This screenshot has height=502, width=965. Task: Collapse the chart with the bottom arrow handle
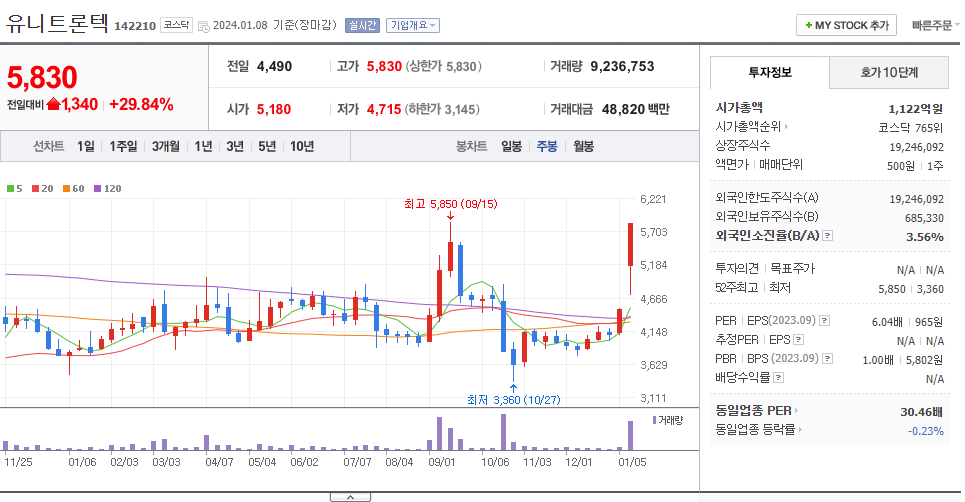click(350, 497)
